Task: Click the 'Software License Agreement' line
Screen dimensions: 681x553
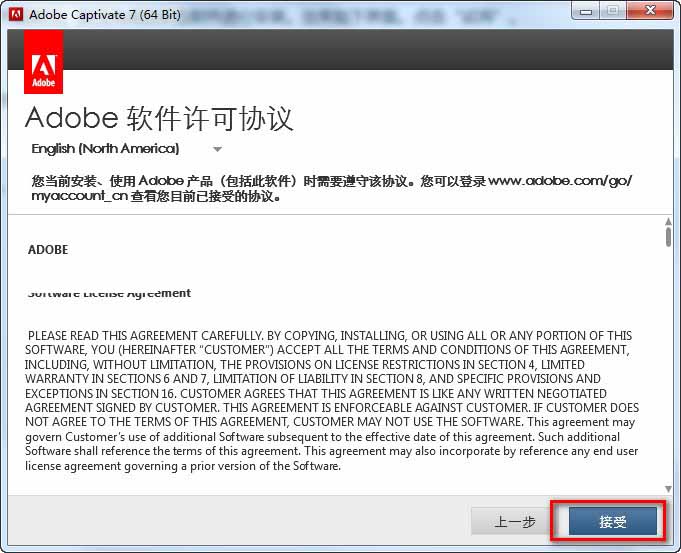Action: [x=109, y=293]
